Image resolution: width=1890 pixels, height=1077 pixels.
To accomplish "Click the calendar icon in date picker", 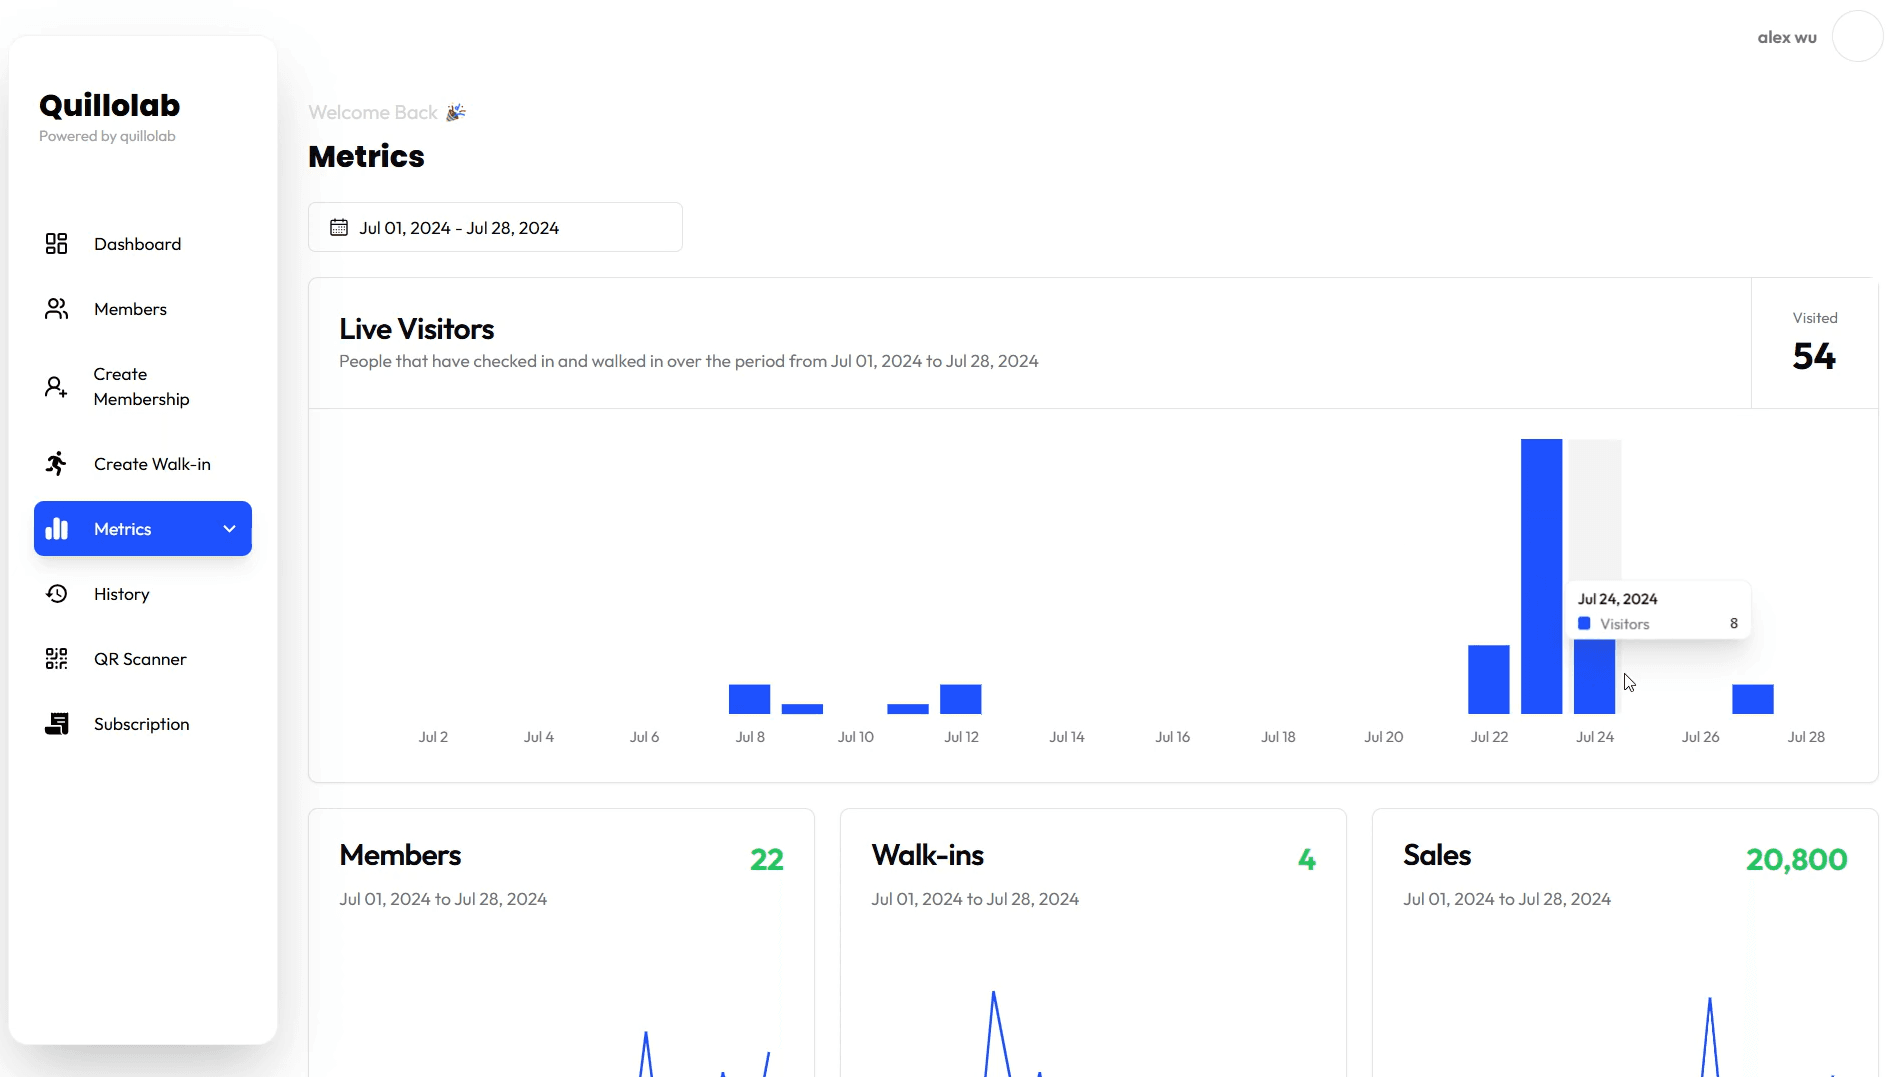I will 339,228.
